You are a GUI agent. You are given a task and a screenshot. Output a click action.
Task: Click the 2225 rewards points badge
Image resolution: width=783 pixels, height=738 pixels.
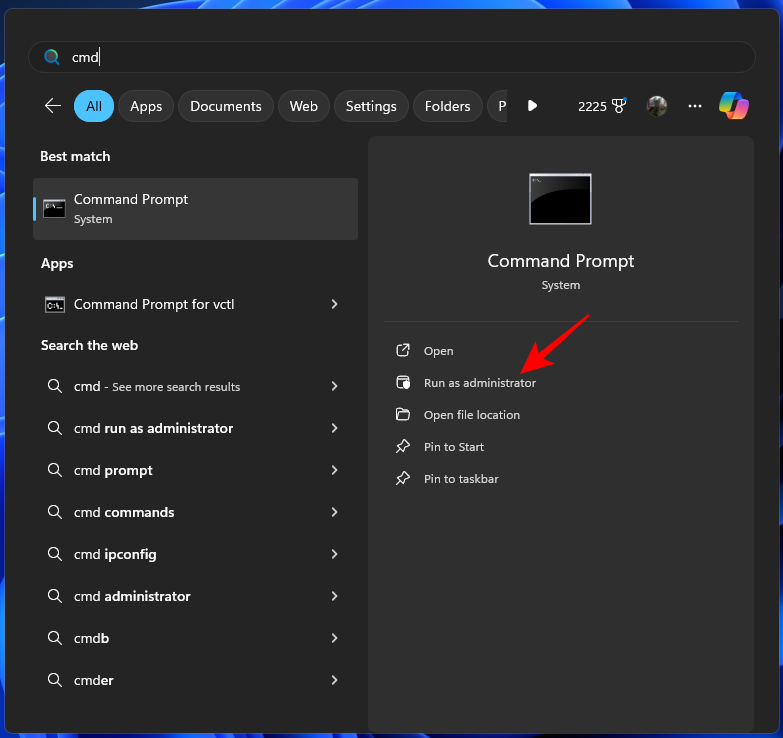pos(602,106)
